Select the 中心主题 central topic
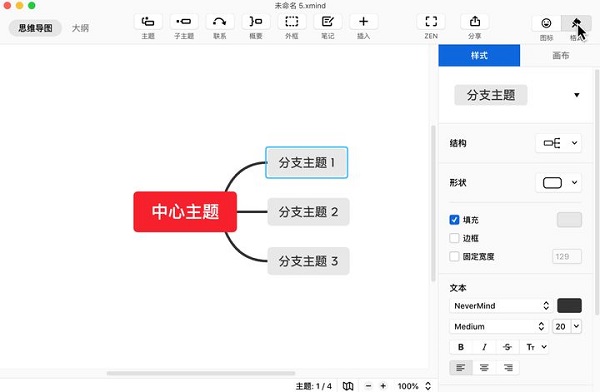The image size is (600, 392). tap(185, 212)
